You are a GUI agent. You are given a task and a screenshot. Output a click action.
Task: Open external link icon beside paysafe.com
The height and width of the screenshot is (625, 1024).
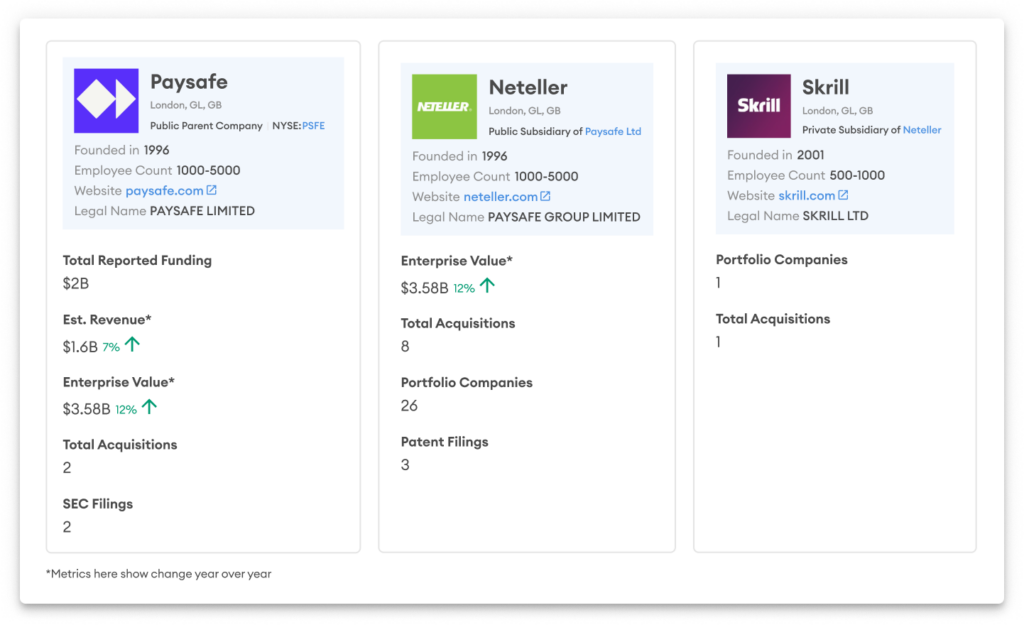pyautogui.click(x=212, y=190)
